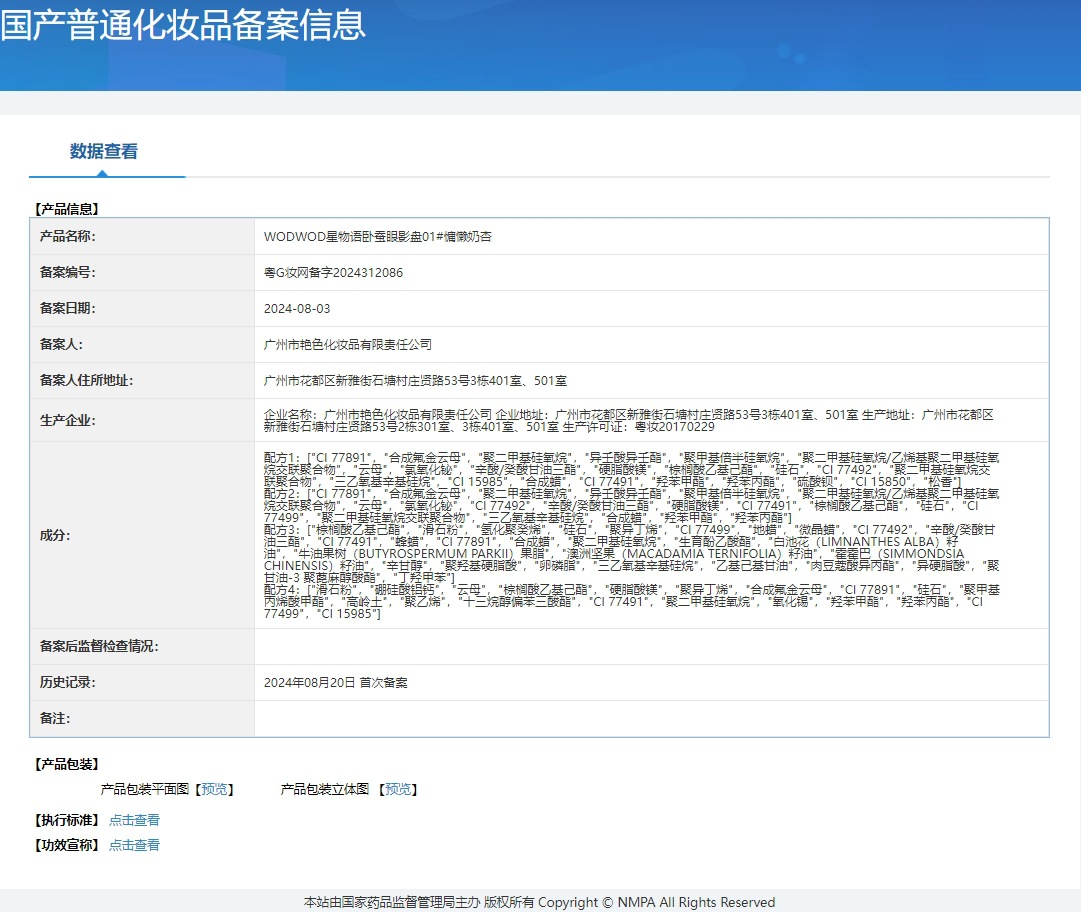Click the 备案后监督检查情况 row label
The width and height of the screenshot is (1081, 912).
(x=99, y=647)
